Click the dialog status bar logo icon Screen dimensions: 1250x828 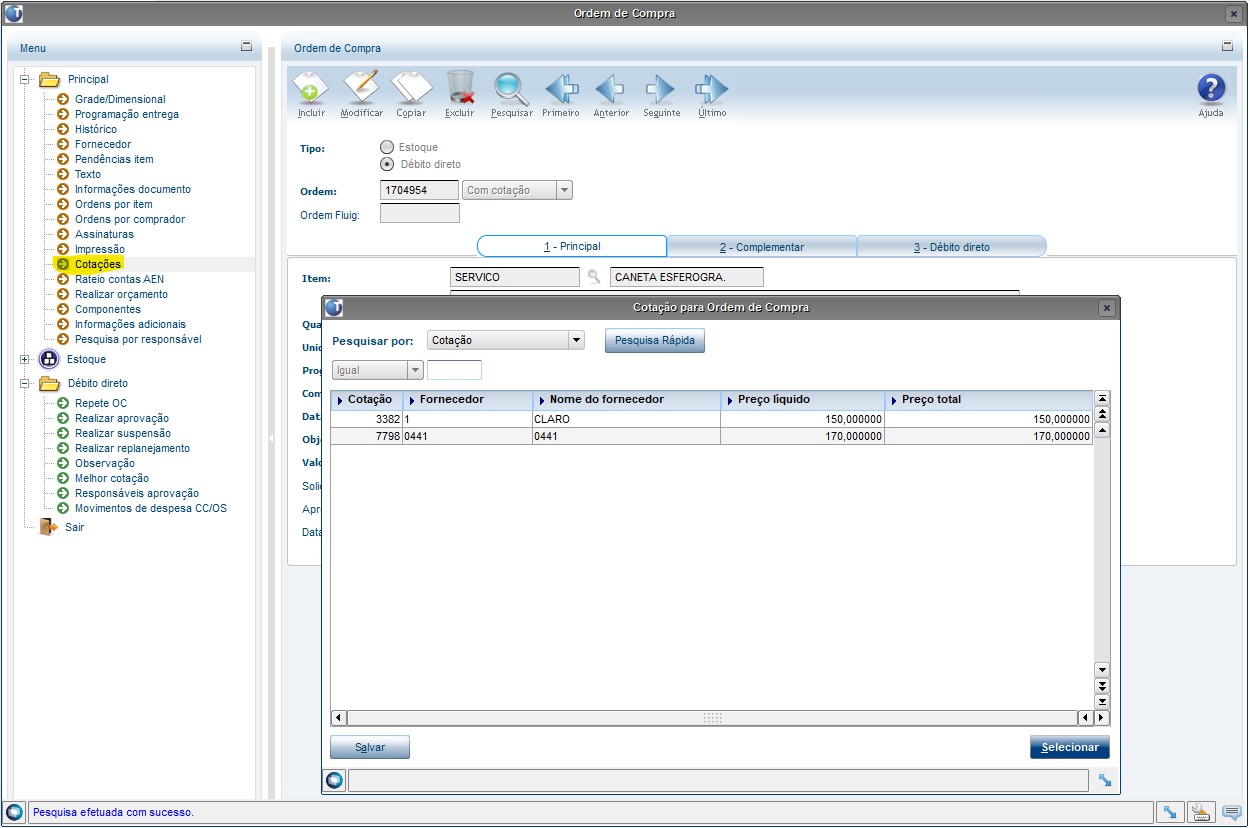click(x=335, y=780)
